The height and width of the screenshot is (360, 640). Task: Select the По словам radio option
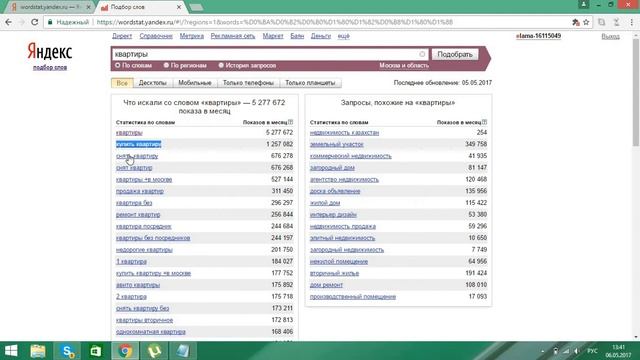118,65
